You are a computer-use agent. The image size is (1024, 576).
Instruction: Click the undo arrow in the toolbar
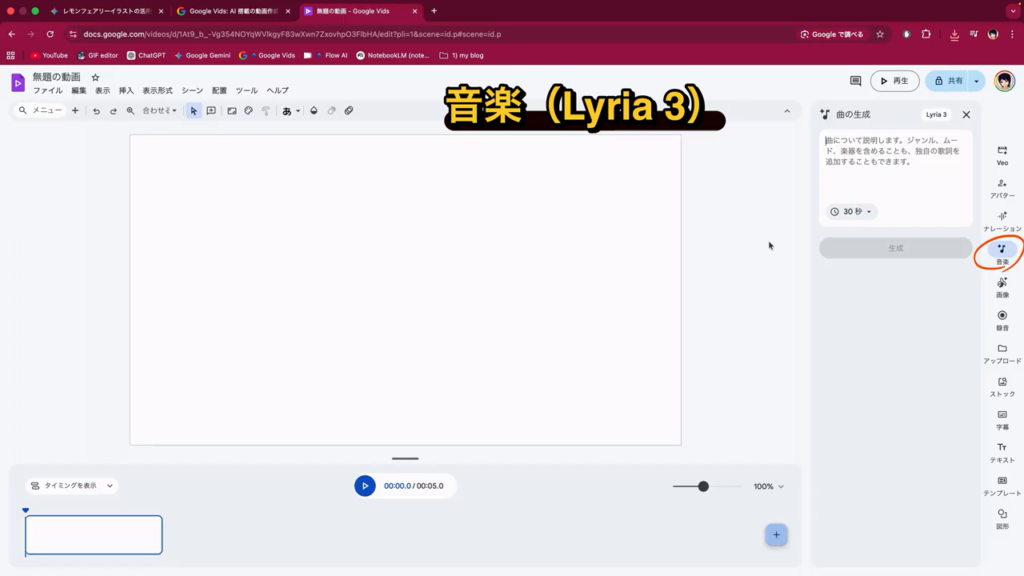(x=96, y=111)
